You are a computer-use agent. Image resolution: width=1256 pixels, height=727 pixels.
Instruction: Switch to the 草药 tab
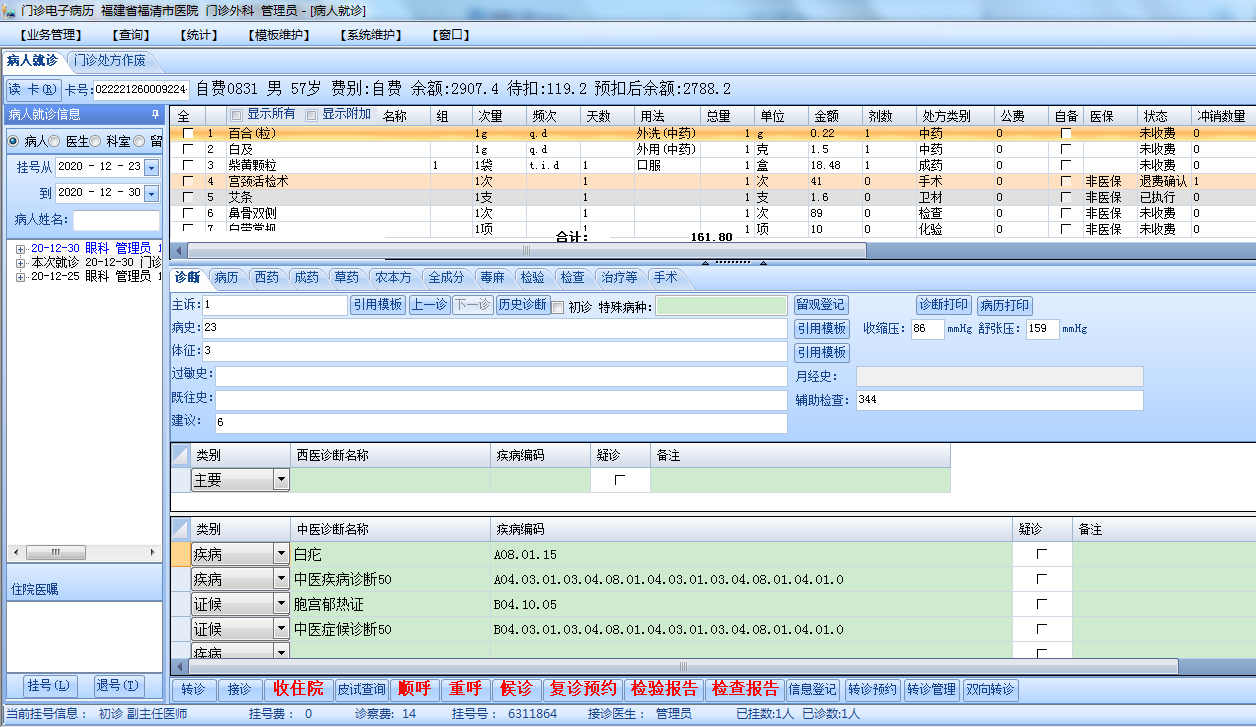pyautogui.click(x=346, y=277)
